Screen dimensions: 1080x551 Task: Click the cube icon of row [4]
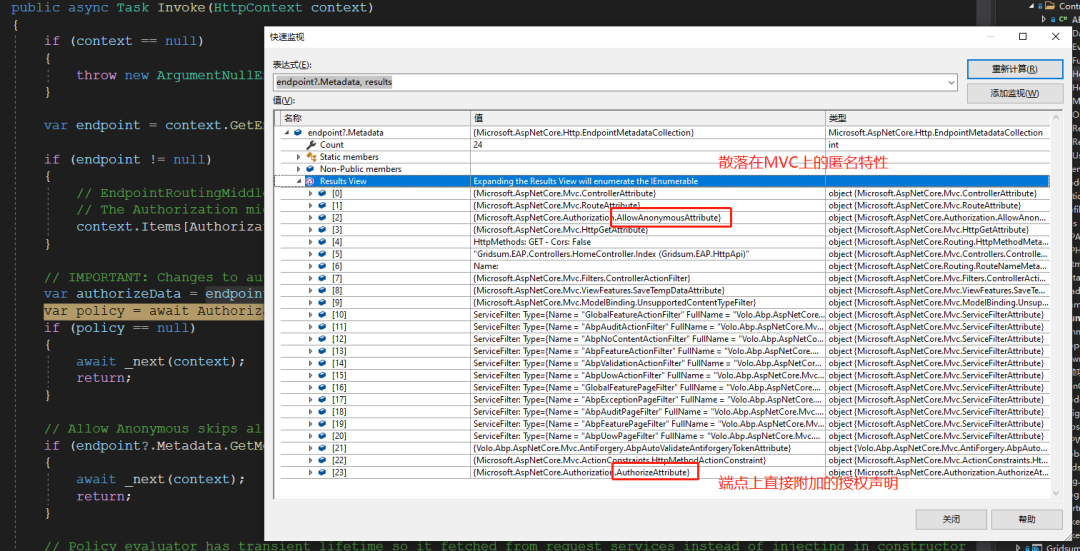tap(322, 242)
